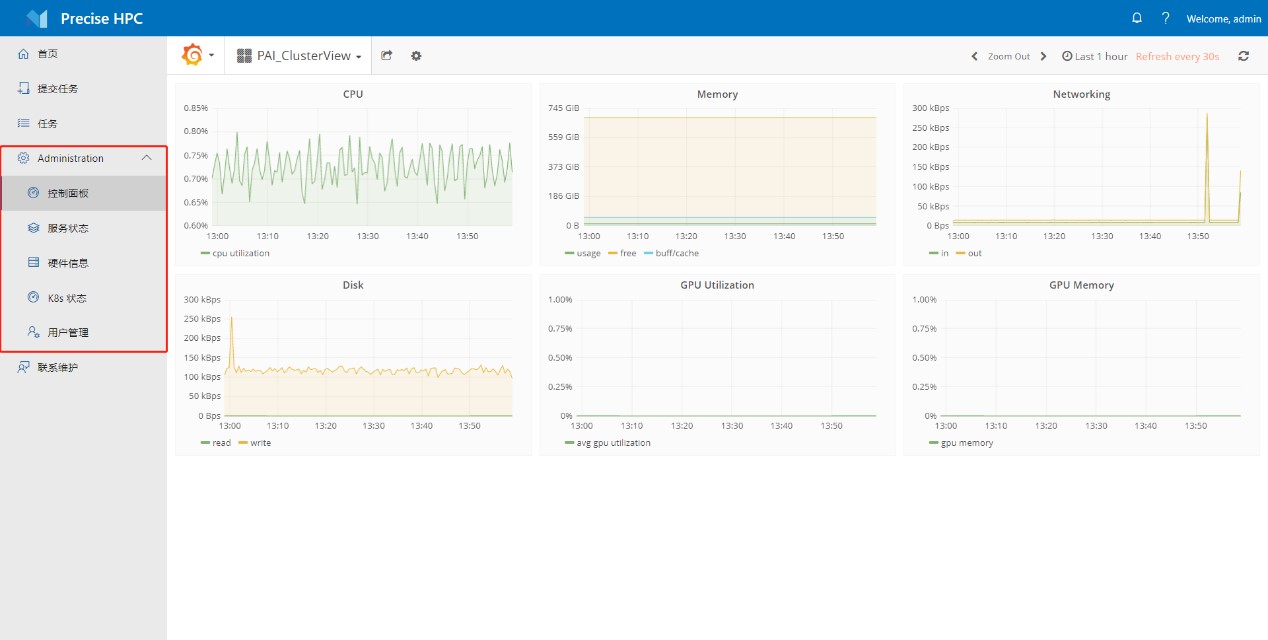
Task: Open the Networking panel title menu
Action: click(1081, 94)
